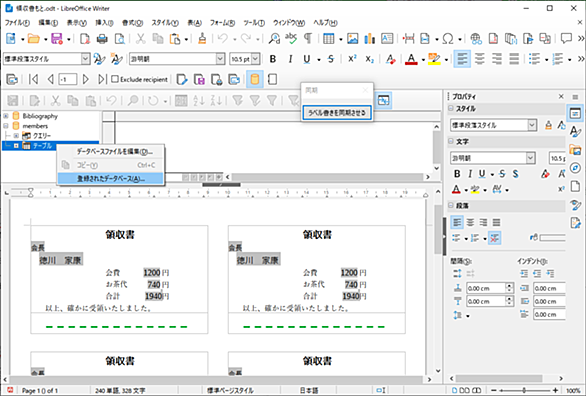Toggle Superscript formatting
This screenshot has height=396, width=586.
pos(352,59)
